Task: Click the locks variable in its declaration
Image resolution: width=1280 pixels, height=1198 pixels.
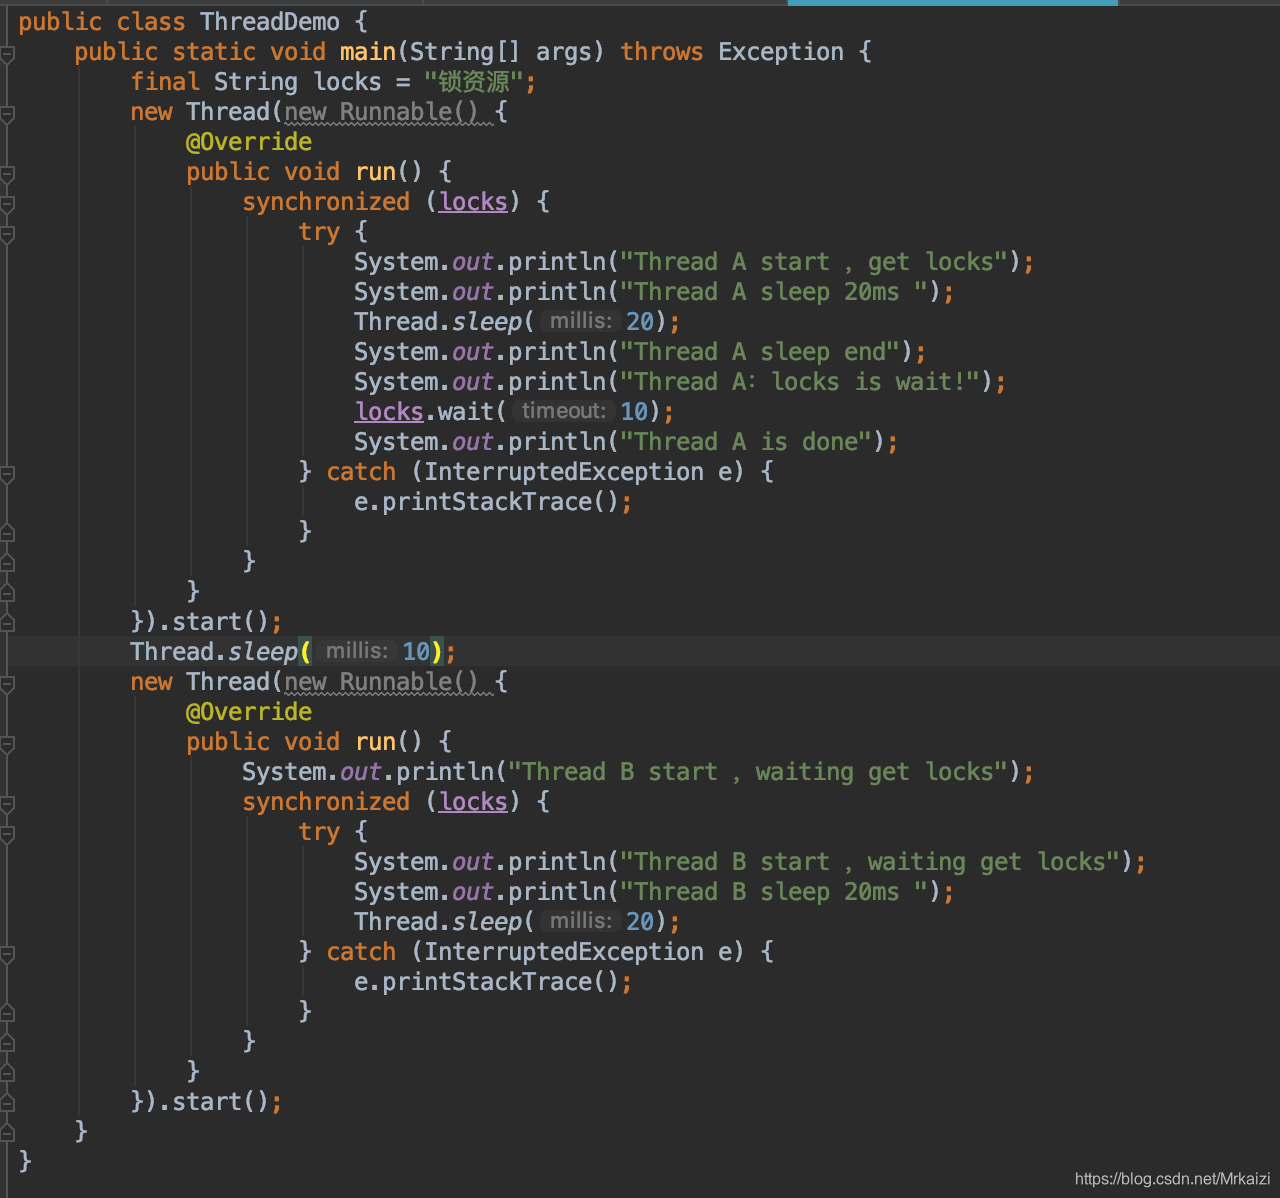Action: coord(347,82)
